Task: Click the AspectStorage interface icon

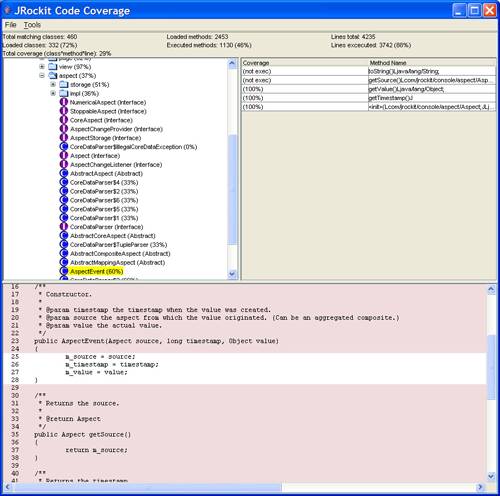Action: (64, 138)
